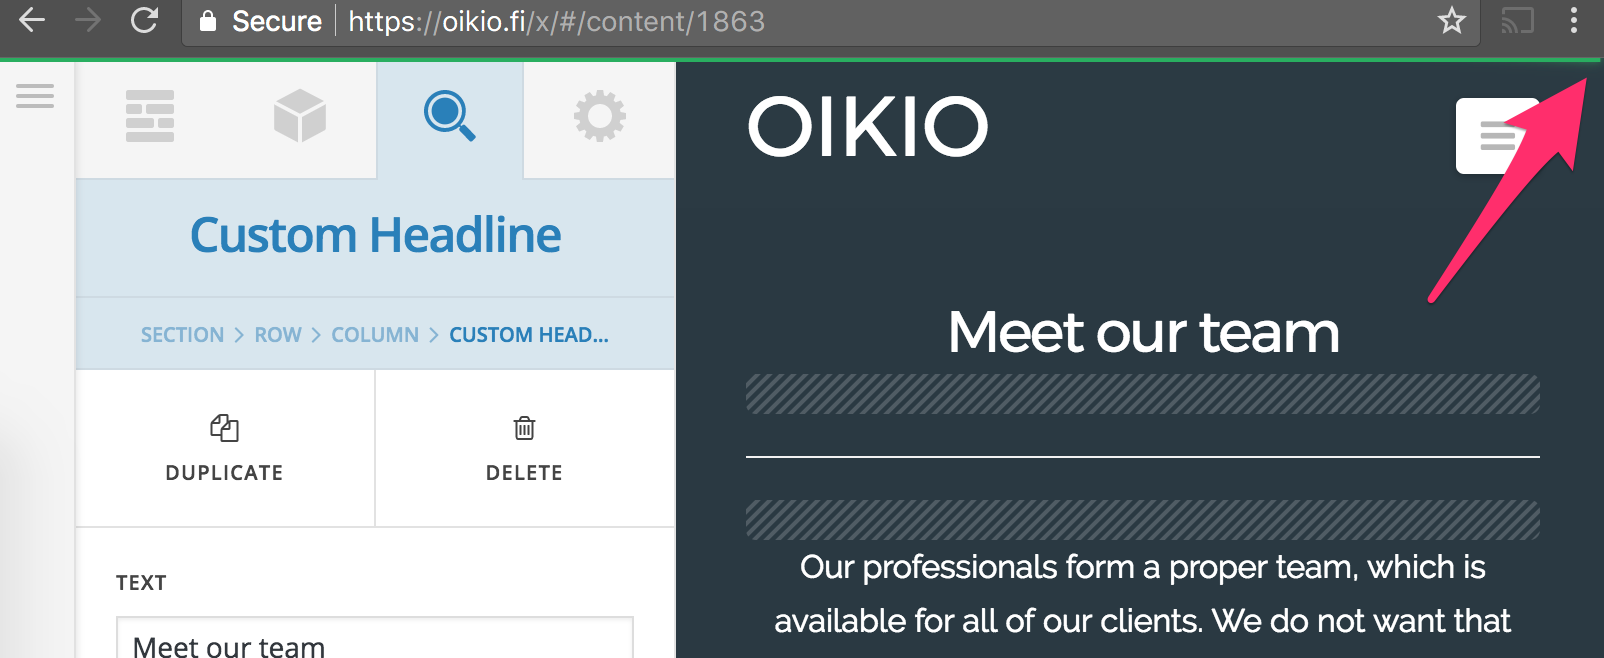
Task: Open the Chrome three-dot menu
Action: coord(1574,20)
